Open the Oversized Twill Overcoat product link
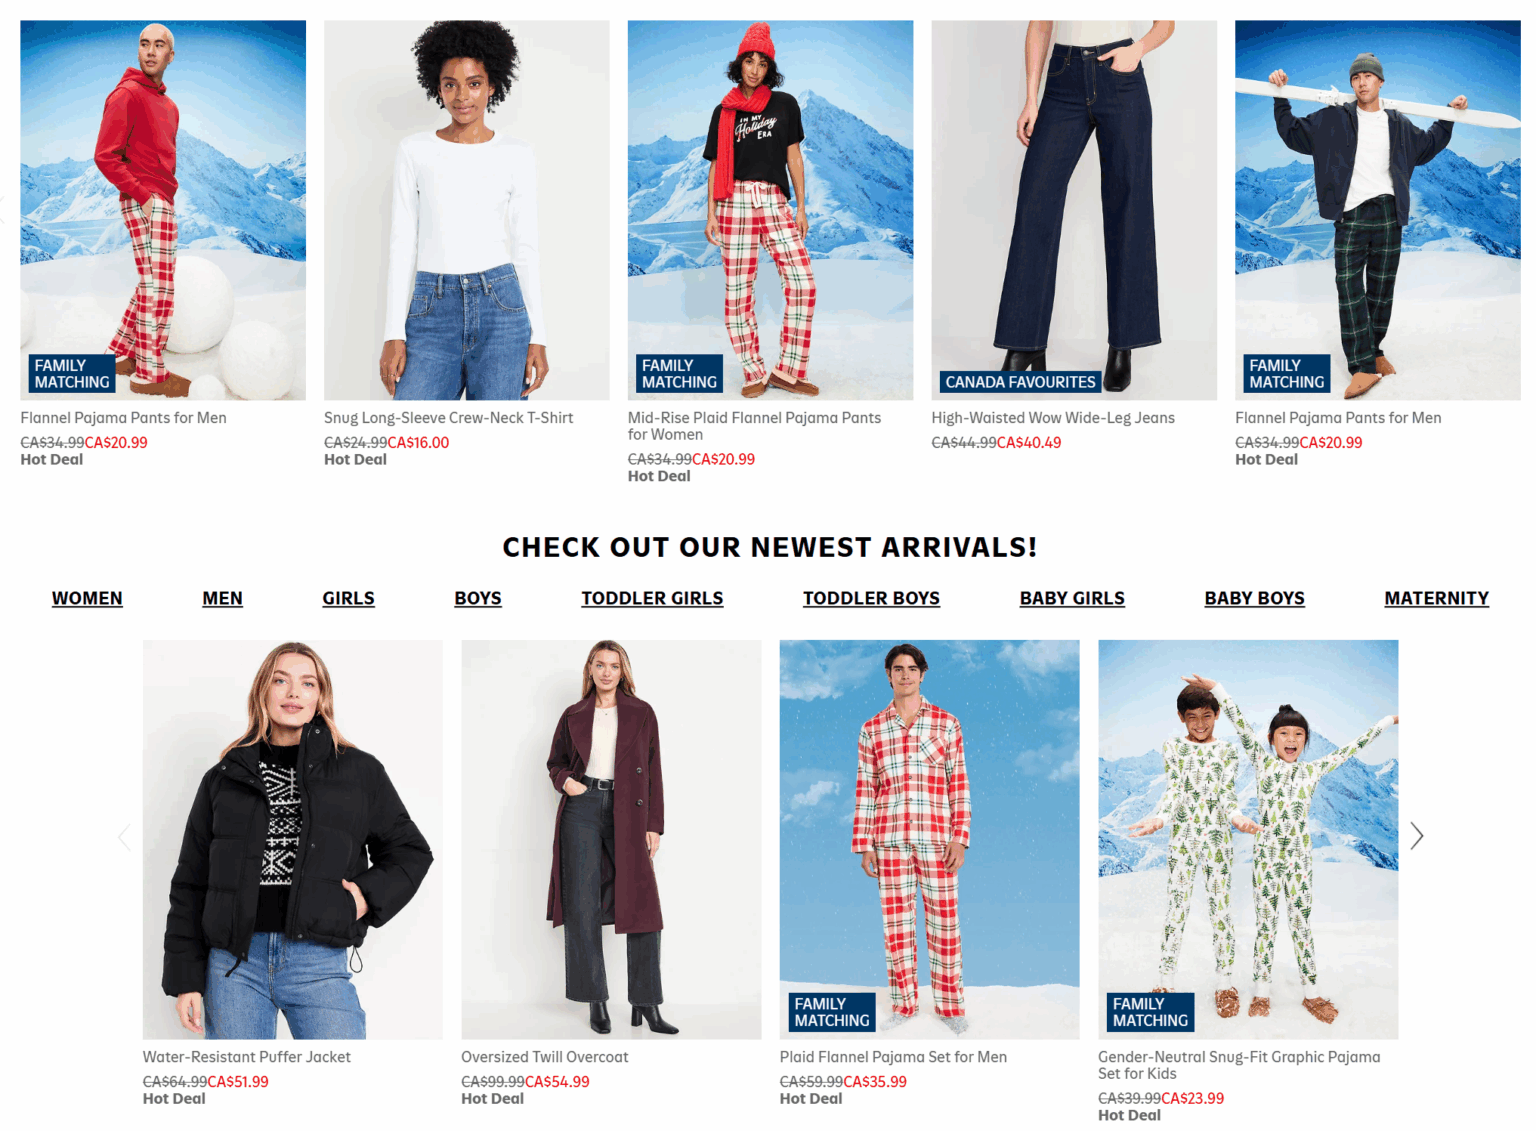Image resolution: width=1536 pixels, height=1131 pixels. tap(545, 1057)
